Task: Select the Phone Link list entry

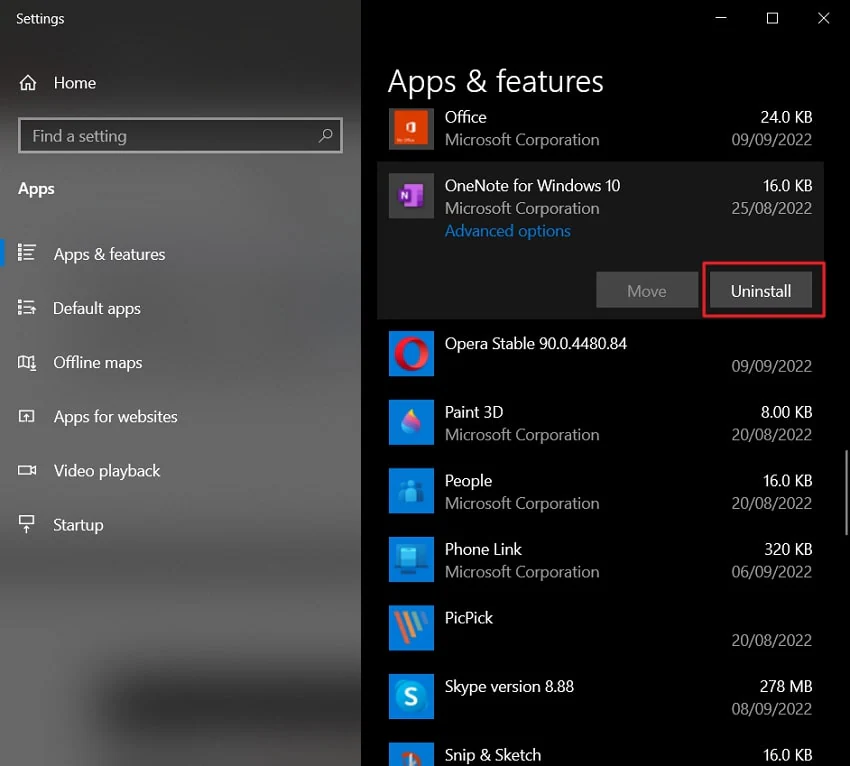Action: [600, 560]
